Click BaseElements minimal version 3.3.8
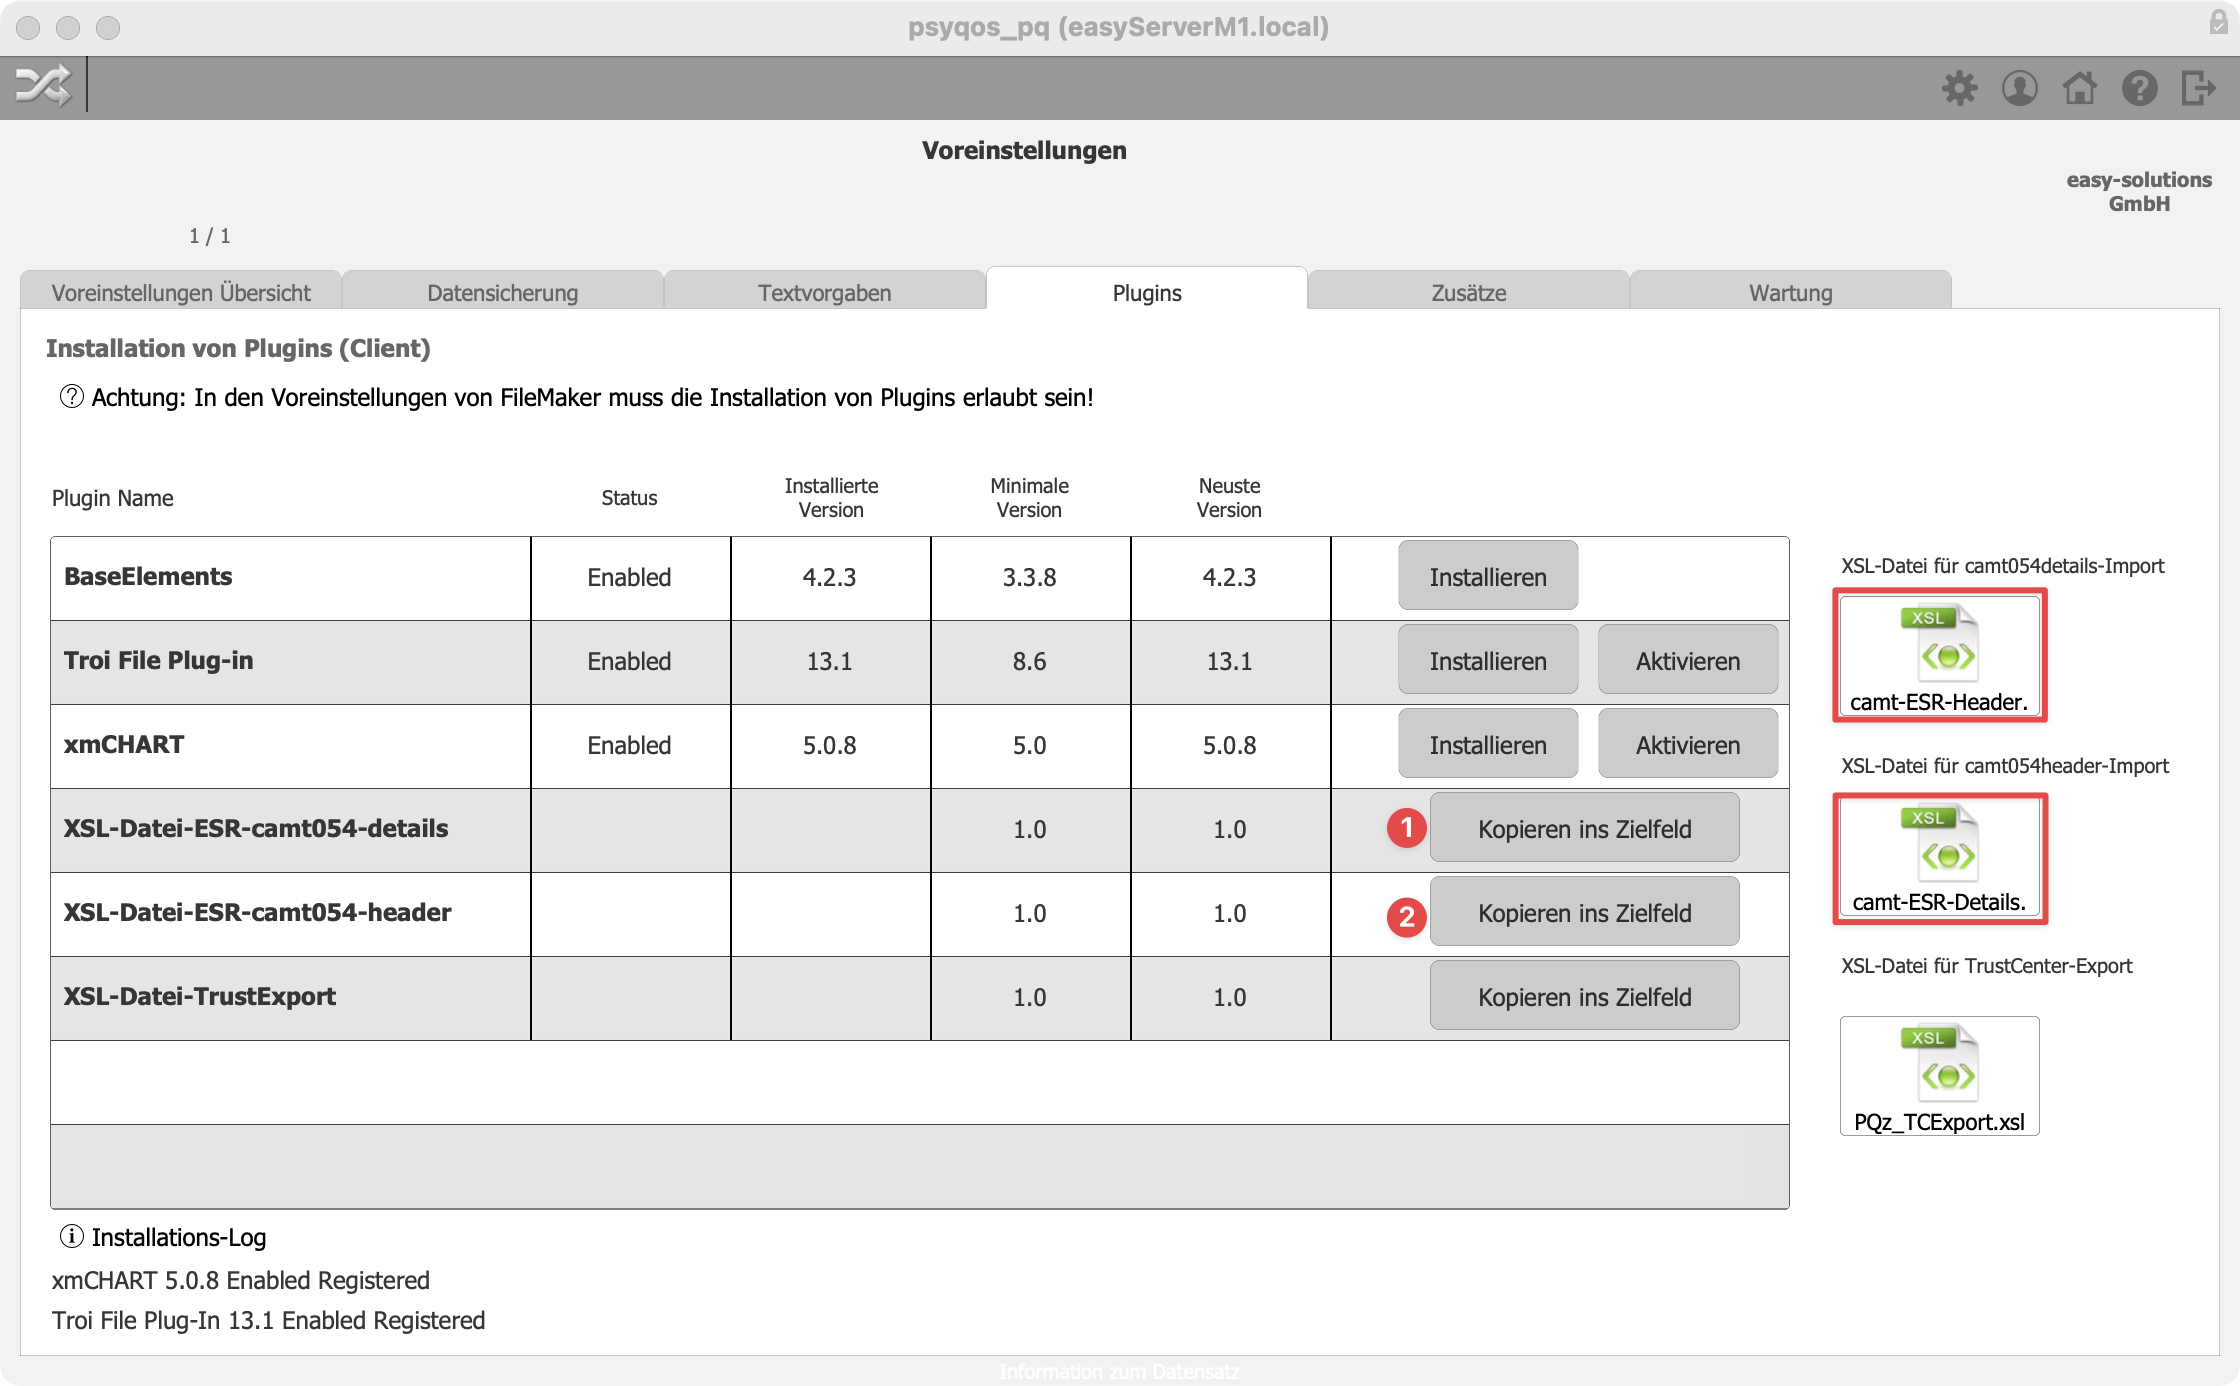Viewport: 2240px width, 1386px height. pos(1029,577)
